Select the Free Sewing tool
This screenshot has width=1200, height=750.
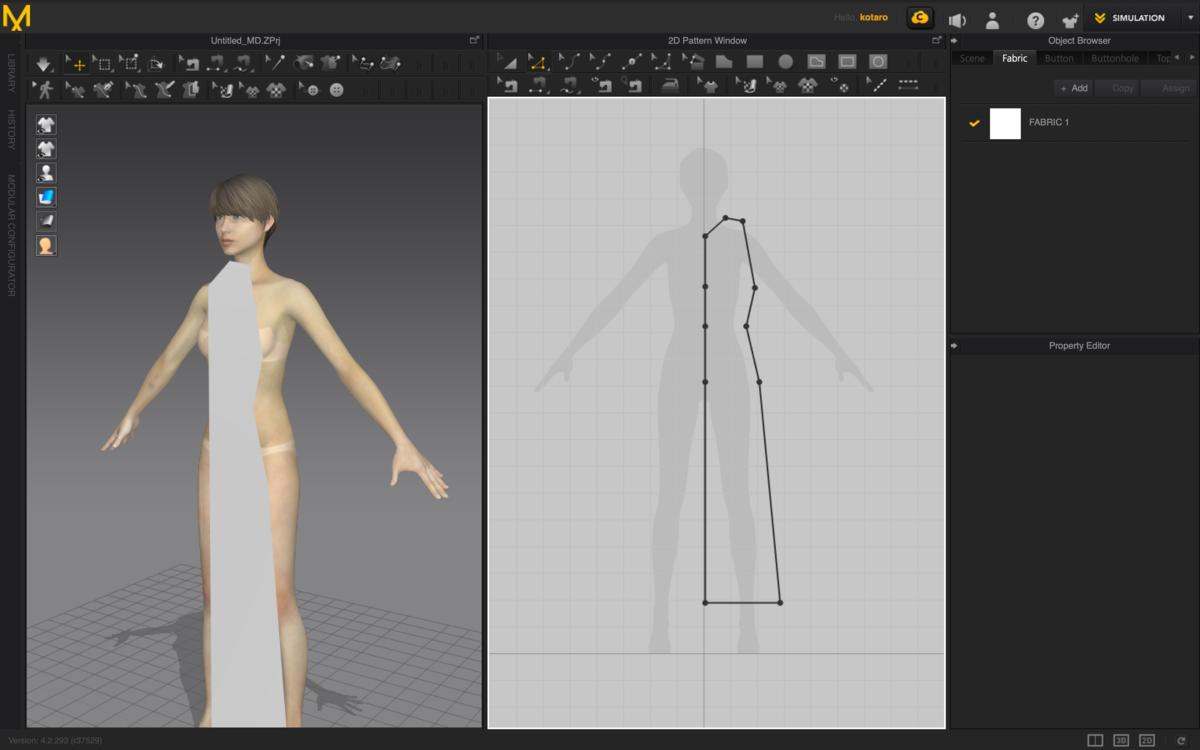click(569, 89)
